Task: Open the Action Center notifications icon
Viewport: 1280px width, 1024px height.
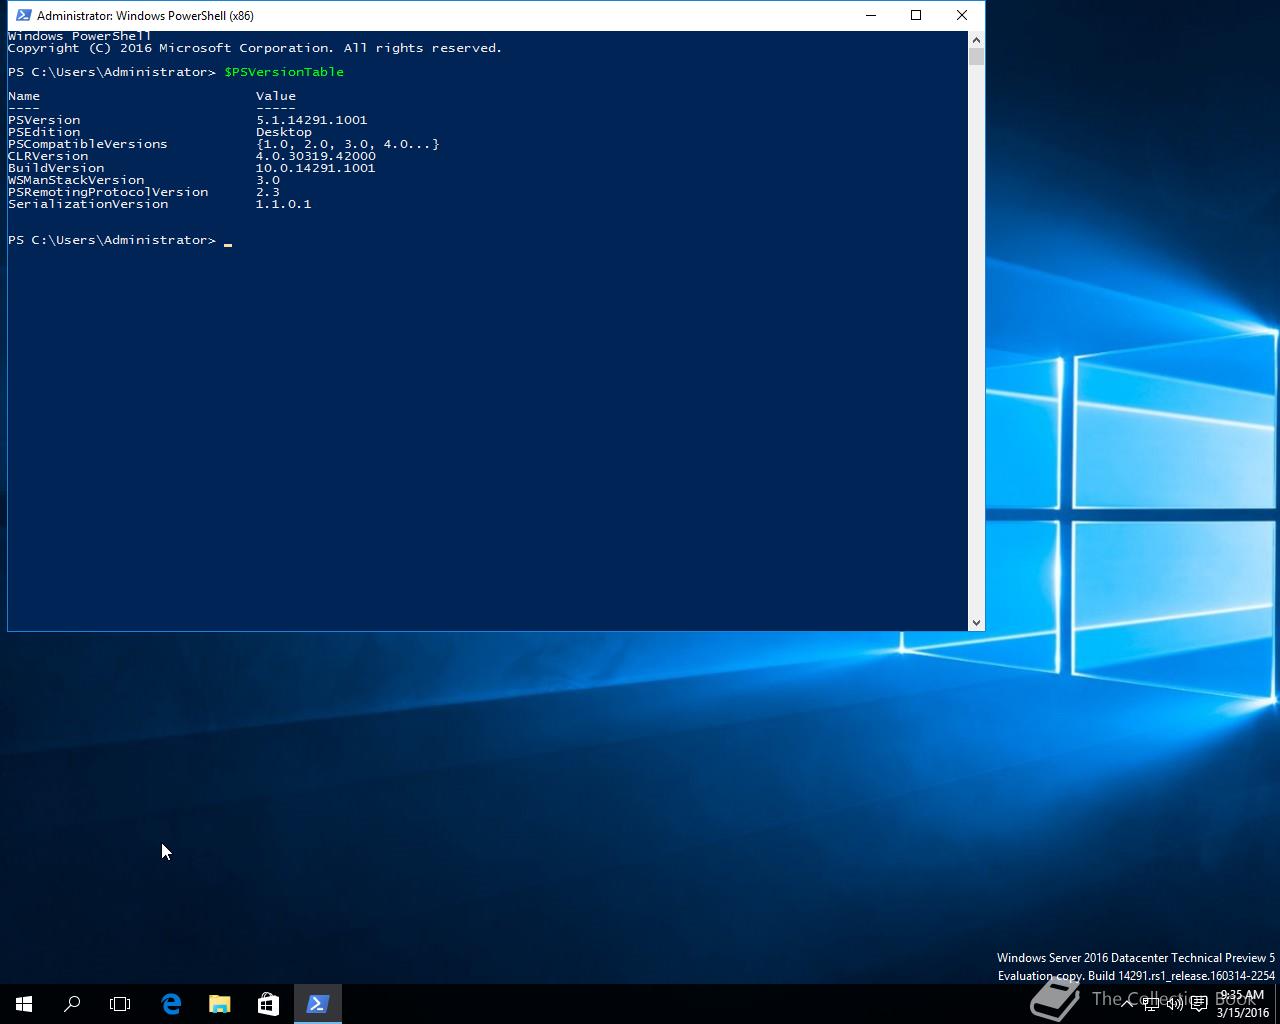Action: (x=1199, y=1004)
